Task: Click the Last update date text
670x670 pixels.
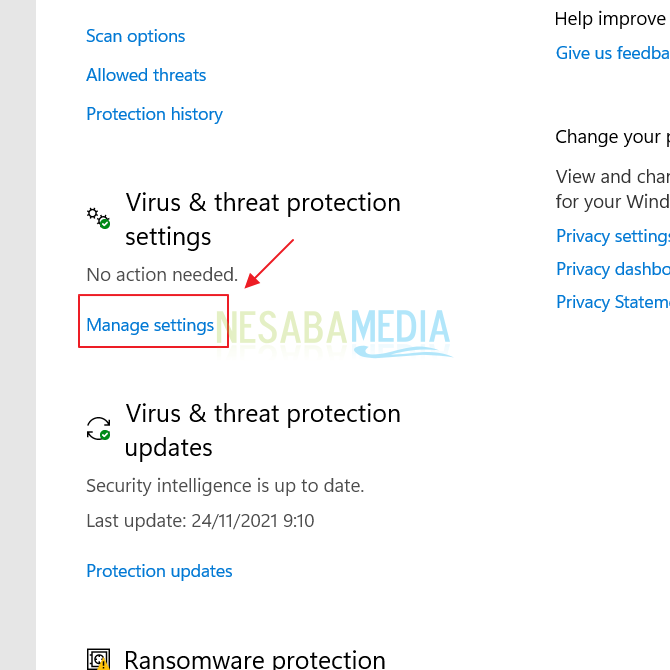Action: [200, 521]
